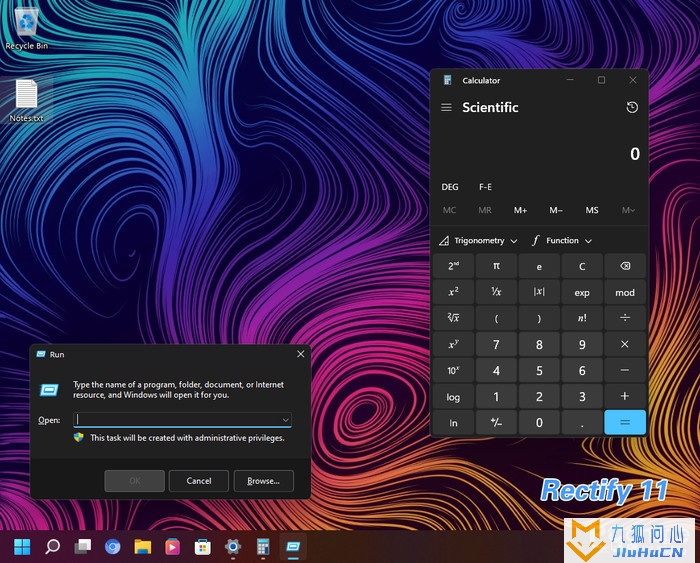
Task: Click digit 2 in Calculator
Action: [x=539, y=396]
